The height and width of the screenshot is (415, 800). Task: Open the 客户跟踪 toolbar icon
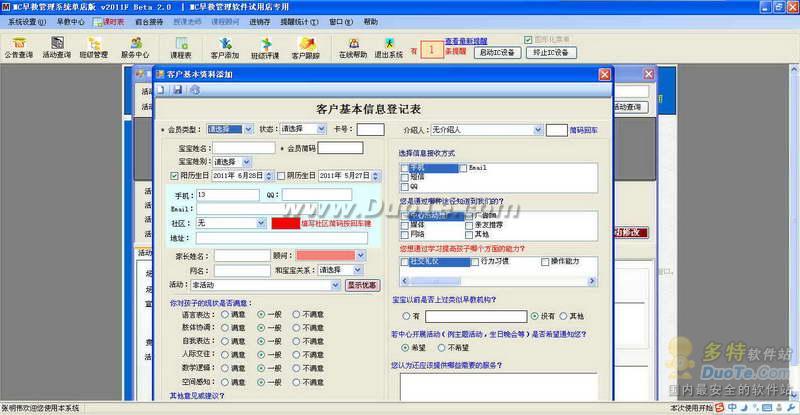(306, 47)
